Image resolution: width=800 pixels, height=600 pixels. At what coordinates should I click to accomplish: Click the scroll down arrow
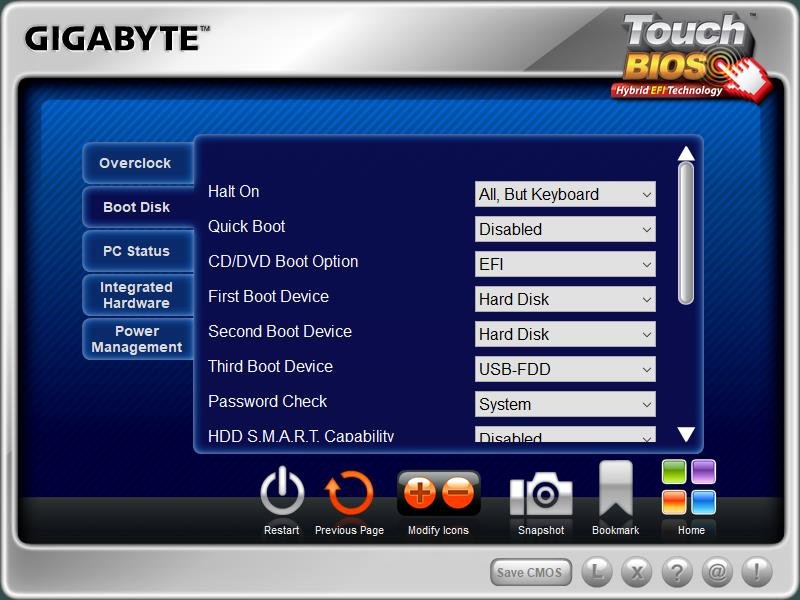686,434
